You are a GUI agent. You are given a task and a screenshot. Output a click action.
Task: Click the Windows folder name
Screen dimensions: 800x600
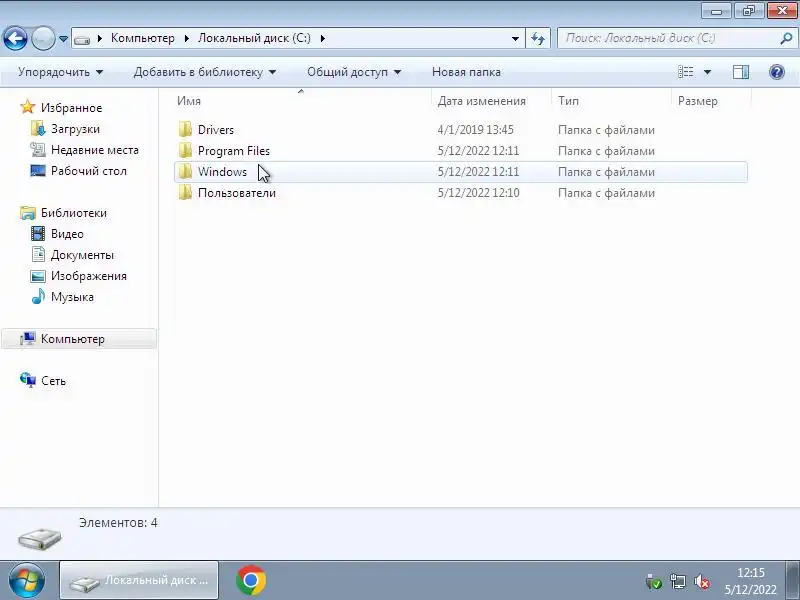coord(222,172)
